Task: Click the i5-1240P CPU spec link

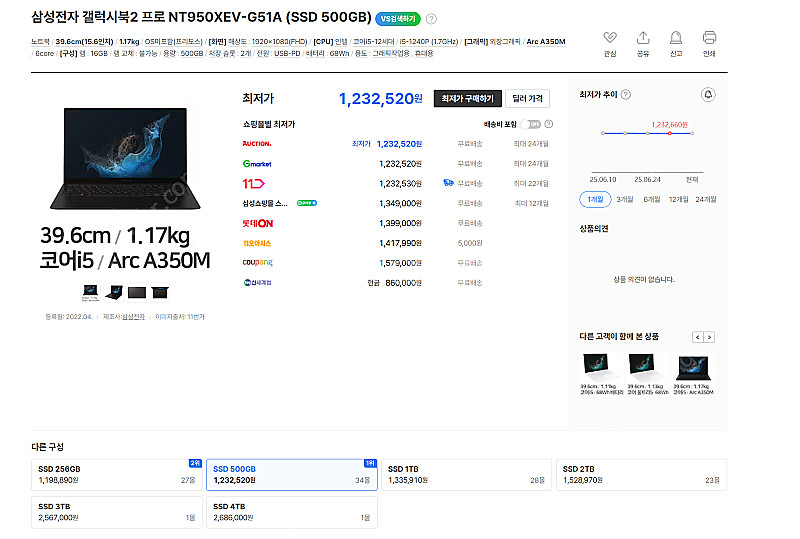Action: (x=429, y=41)
